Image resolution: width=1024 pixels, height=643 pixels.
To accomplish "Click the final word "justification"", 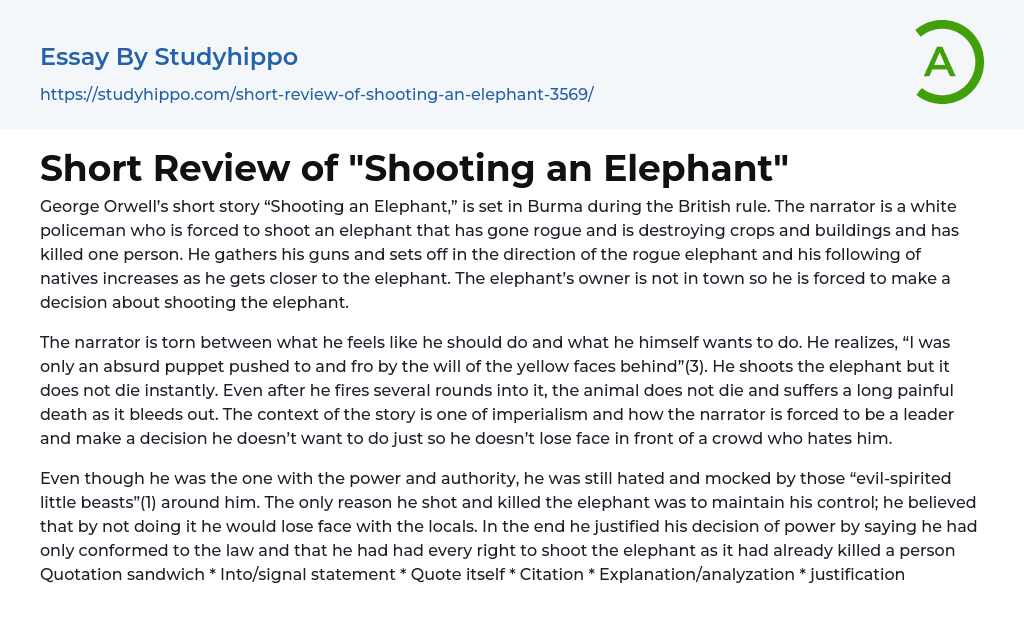I will [856, 574].
